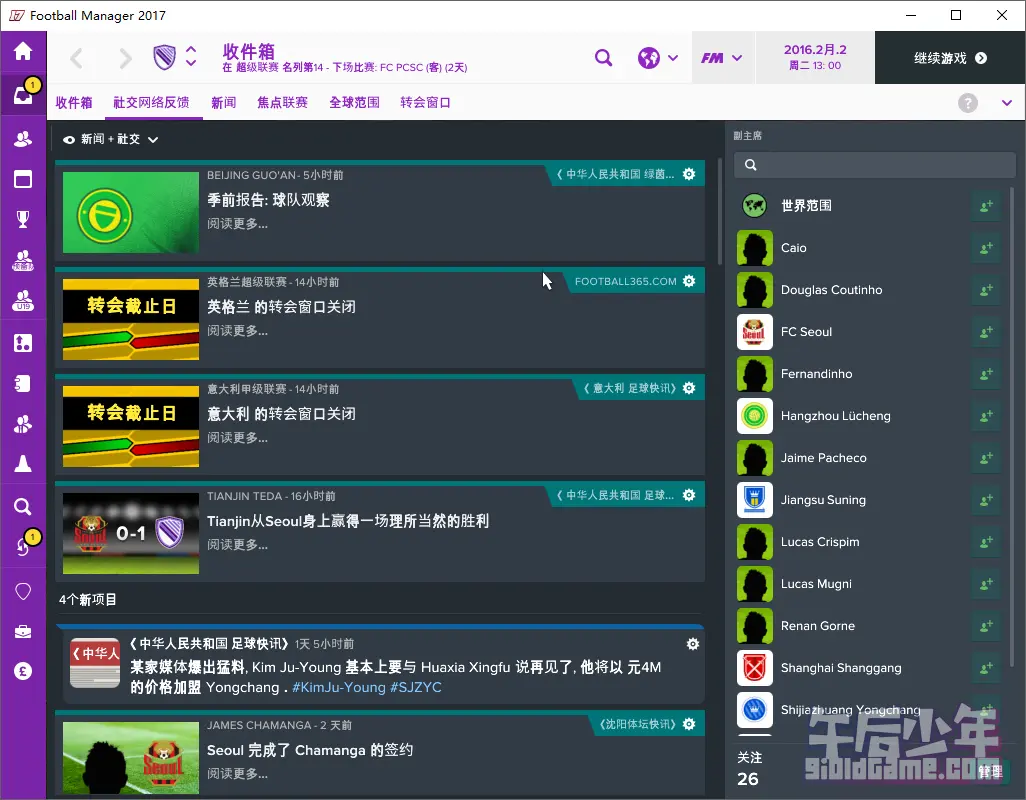Read more on 季前报告: 球队观察

[238, 224]
